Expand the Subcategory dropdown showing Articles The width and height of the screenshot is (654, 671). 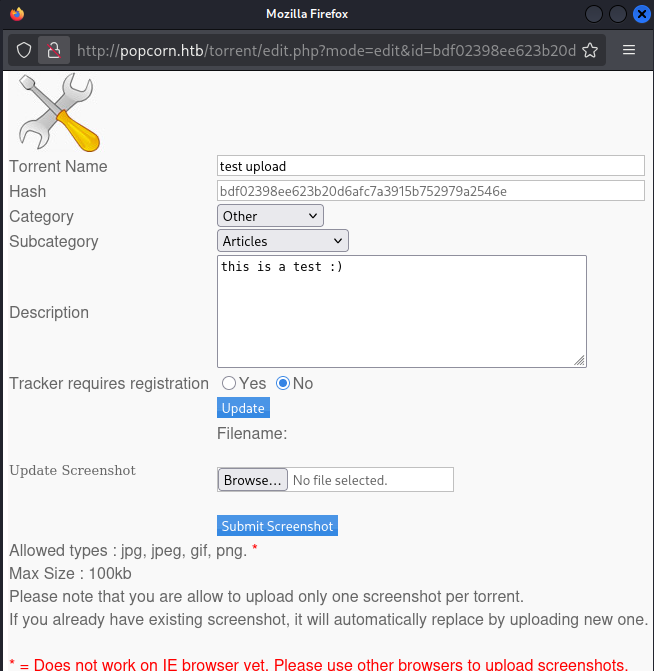tap(282, 241)
